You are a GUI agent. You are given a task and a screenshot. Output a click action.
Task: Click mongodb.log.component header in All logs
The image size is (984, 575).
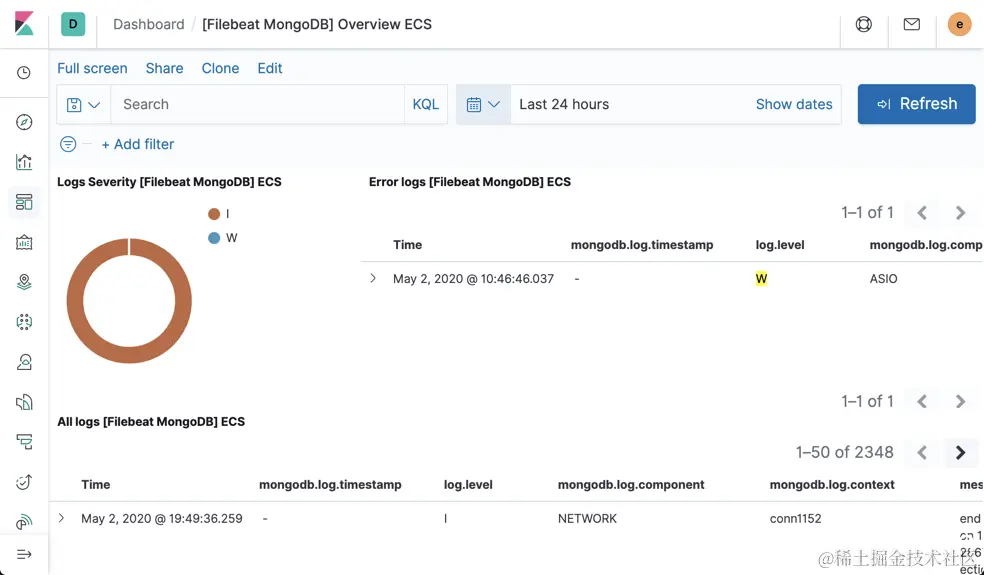click(631, 485)
